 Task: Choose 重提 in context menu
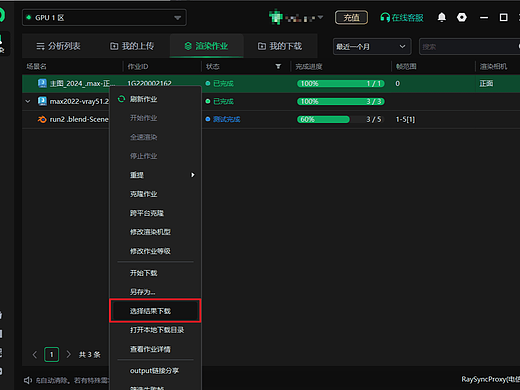(x=155, y=175)
